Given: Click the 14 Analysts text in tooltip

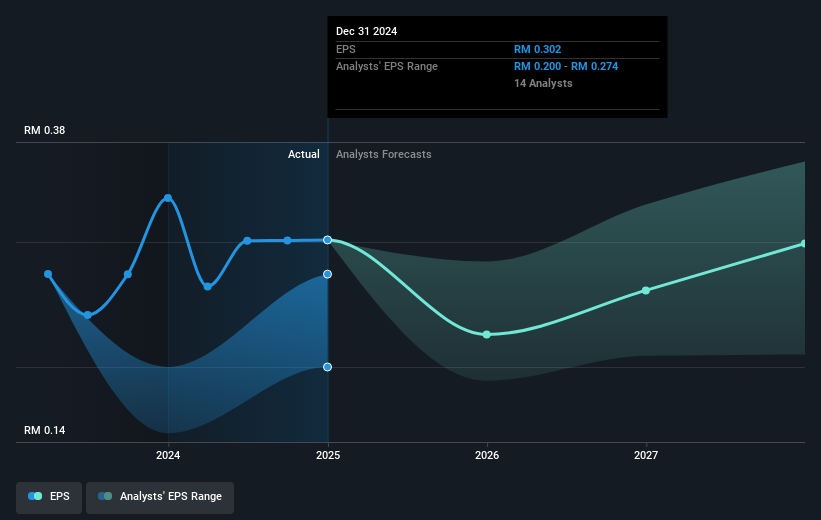Looking at the screenshot, I should (x=543, y=83).
